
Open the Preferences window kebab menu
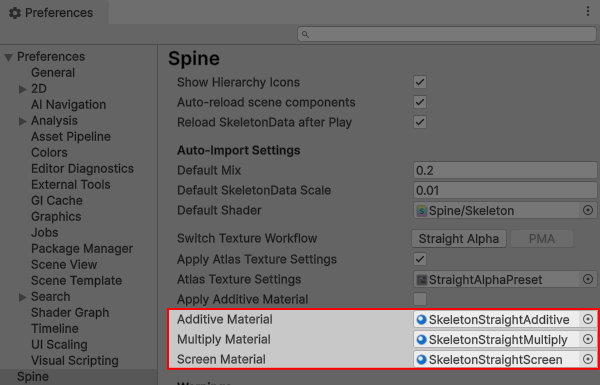point(588,11)
